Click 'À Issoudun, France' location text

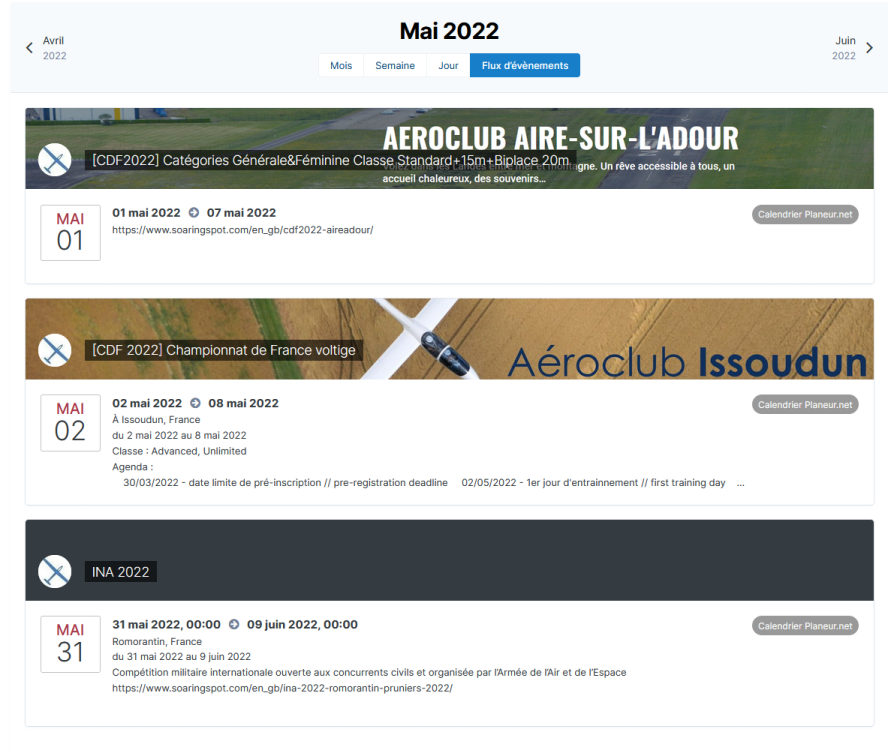pos(156,420)
